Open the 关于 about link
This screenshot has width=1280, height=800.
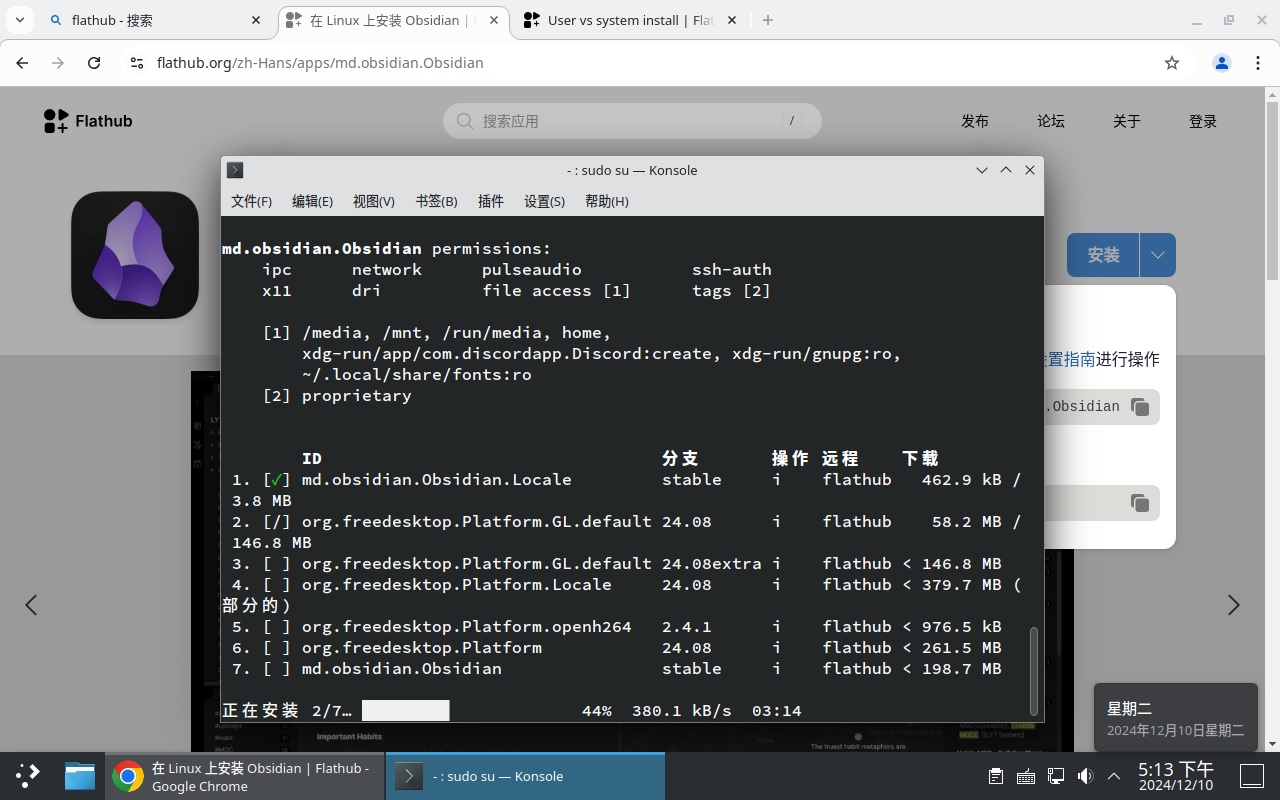pos(1127,121)
